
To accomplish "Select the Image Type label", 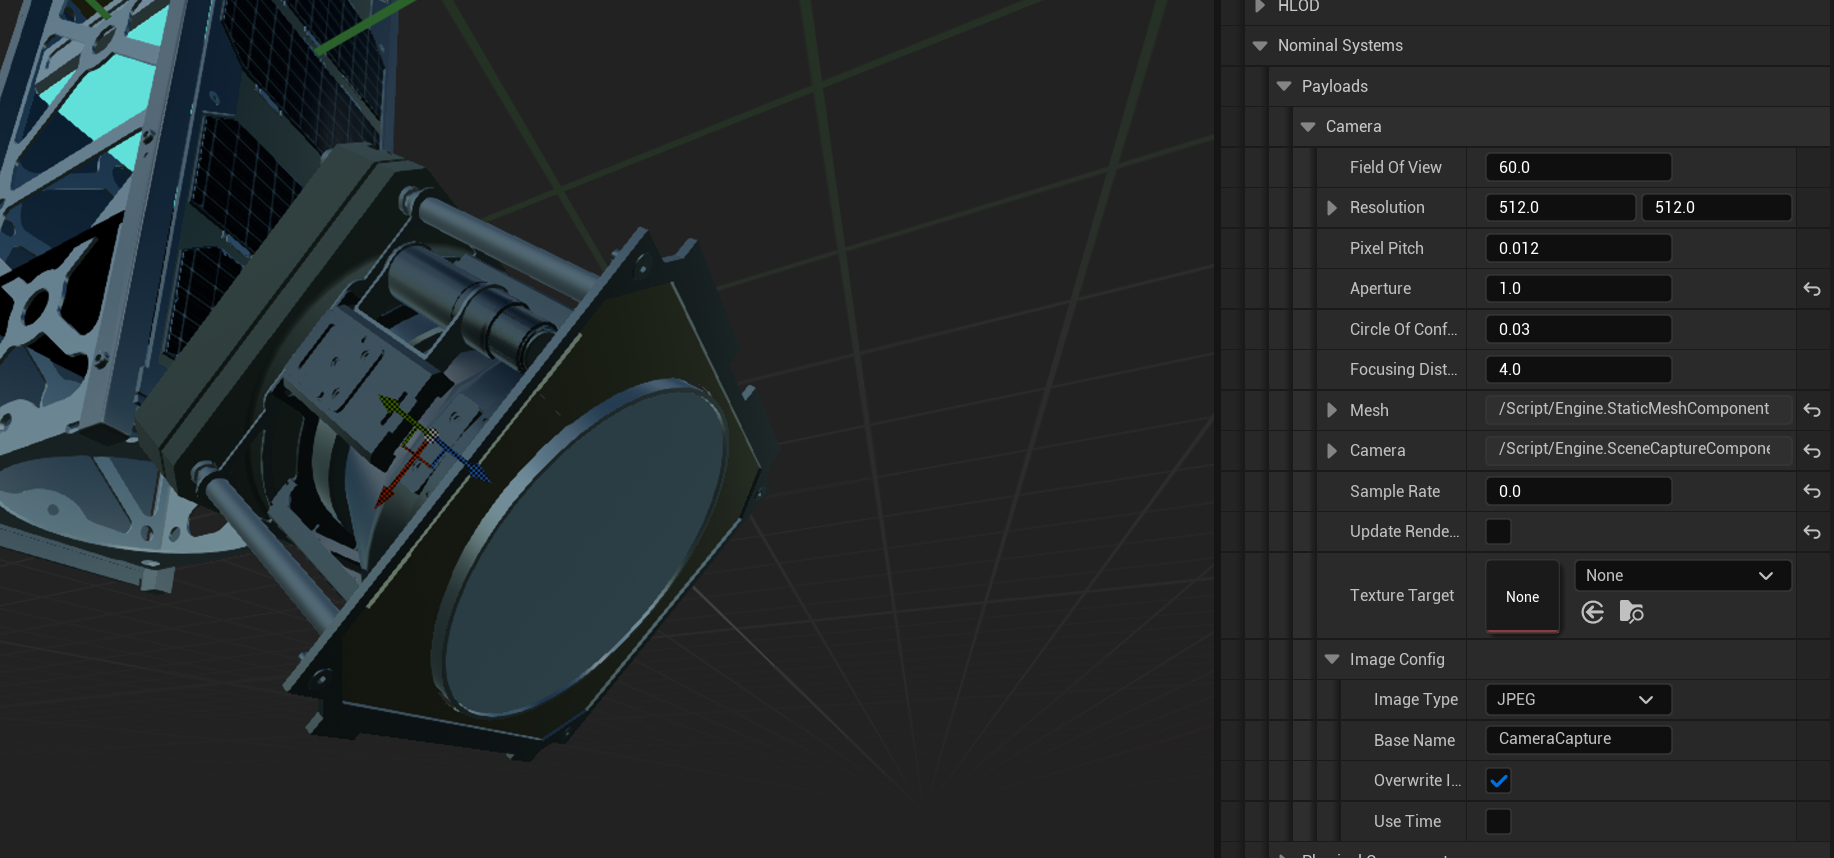I will [1415, 699].
